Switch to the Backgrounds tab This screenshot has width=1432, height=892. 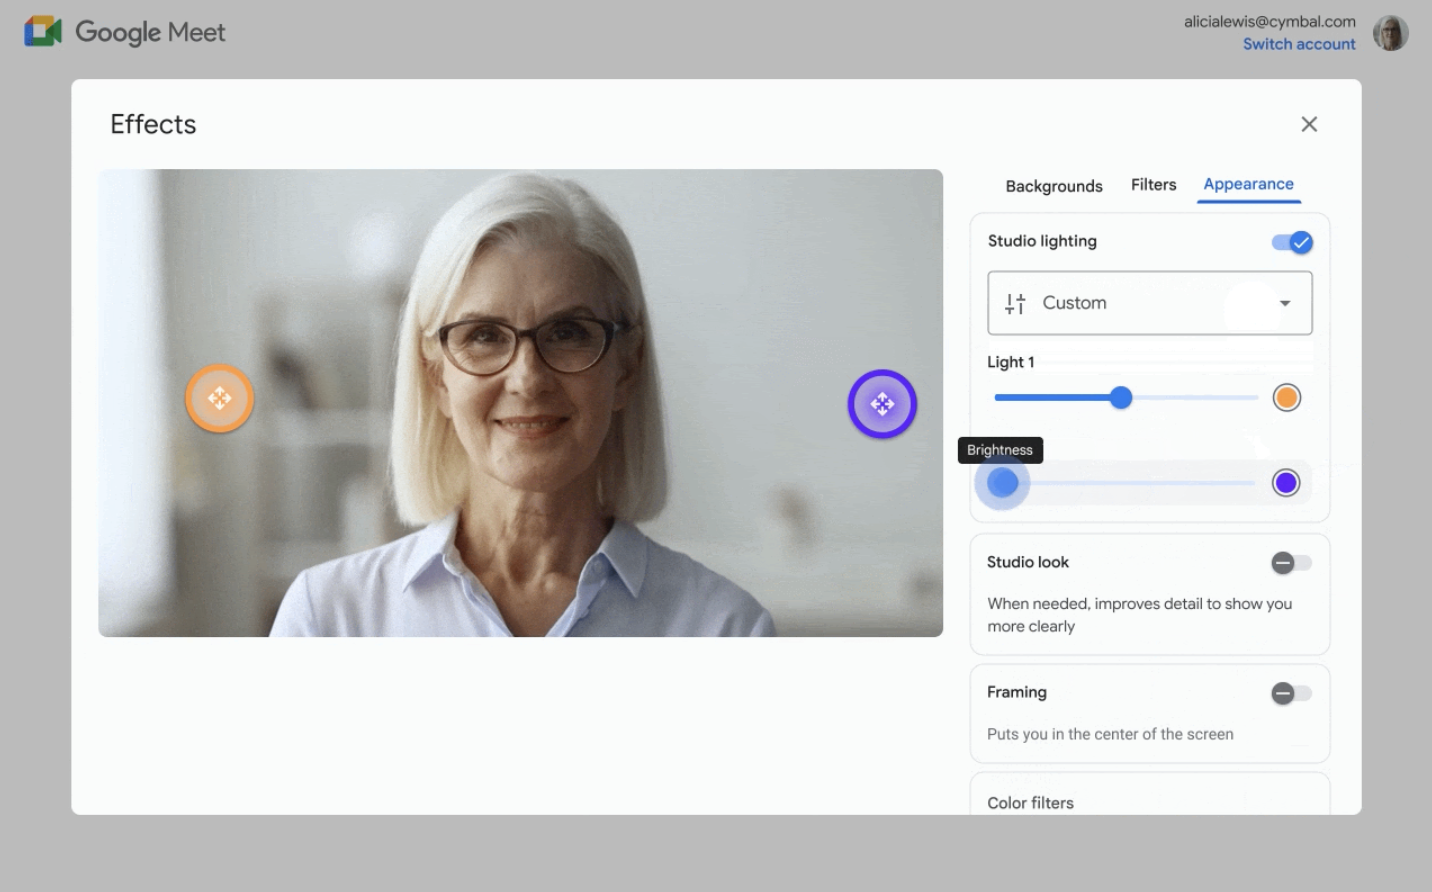pyautogui.click(x=1054, y=186)
